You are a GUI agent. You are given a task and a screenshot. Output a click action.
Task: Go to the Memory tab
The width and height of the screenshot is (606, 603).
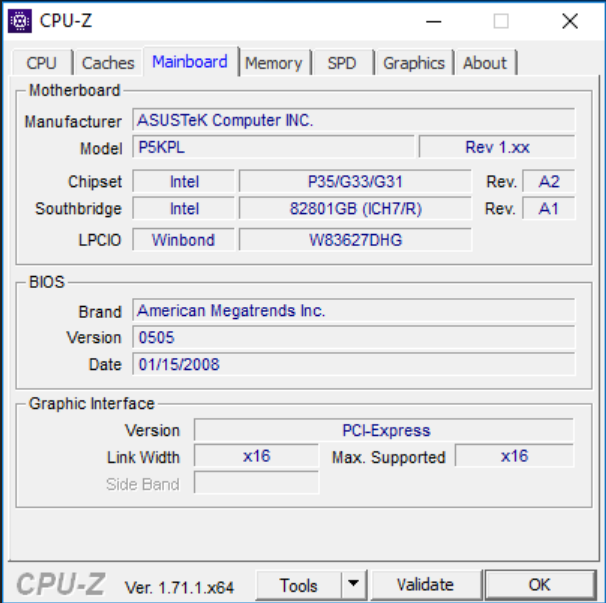[x=274, y=63]
